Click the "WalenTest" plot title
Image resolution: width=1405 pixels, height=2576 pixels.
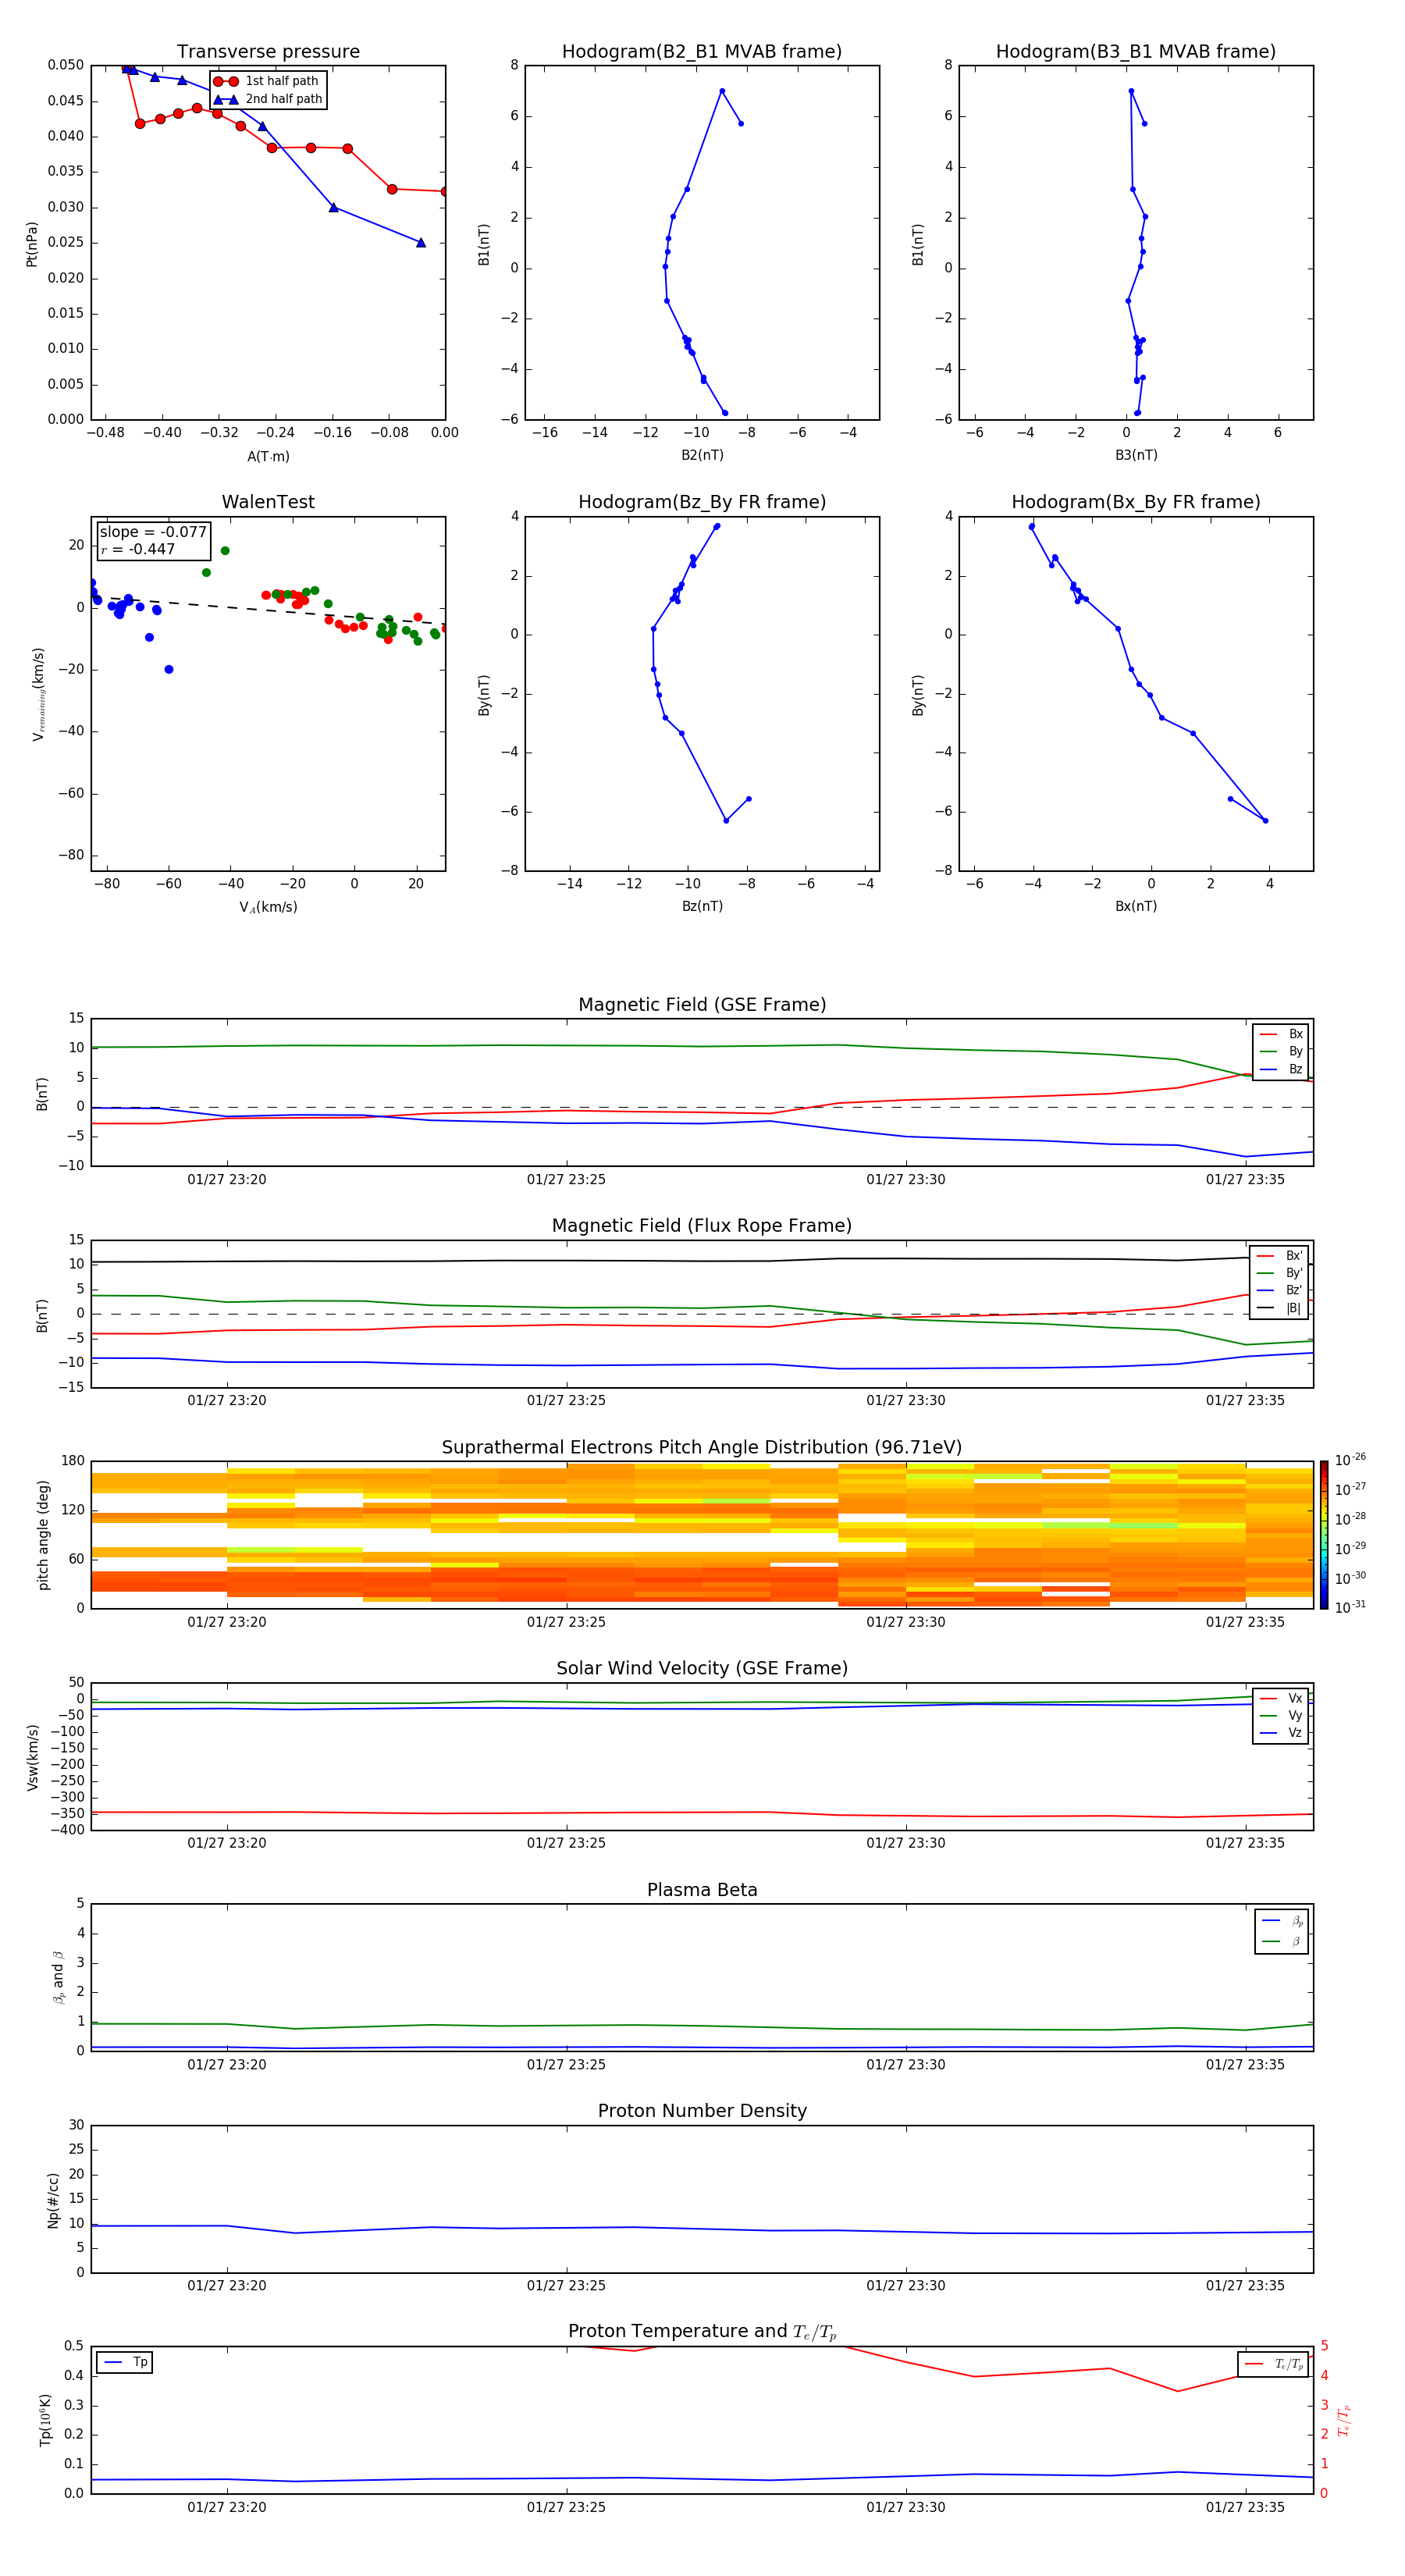point(268,502)
